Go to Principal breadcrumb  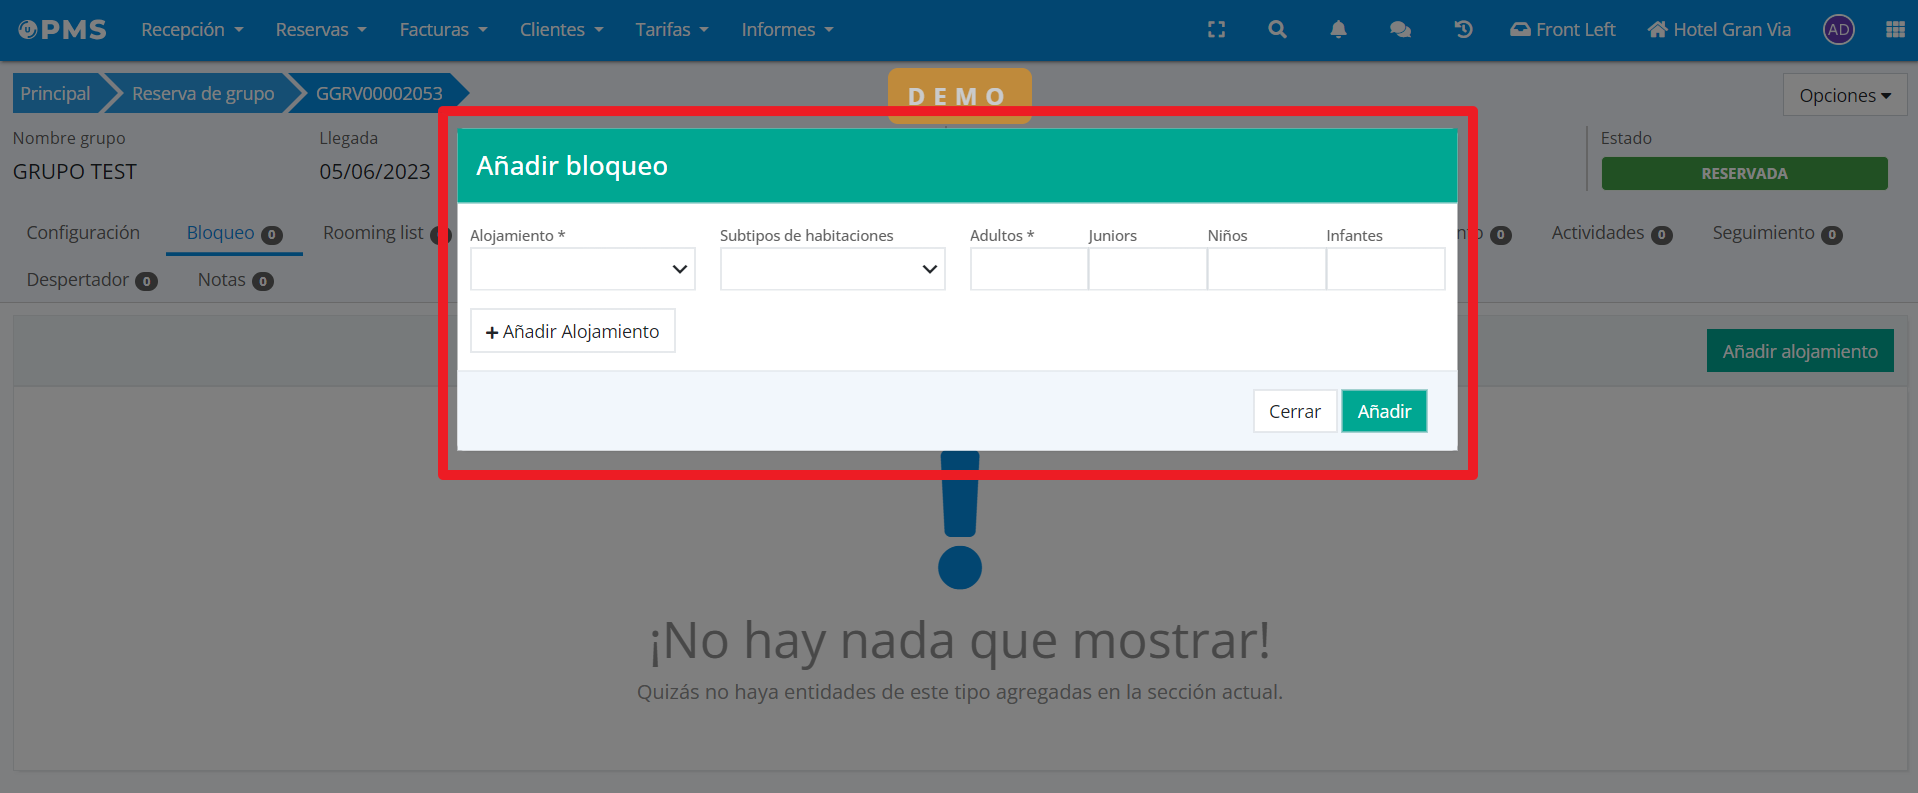tap(55, 93)
